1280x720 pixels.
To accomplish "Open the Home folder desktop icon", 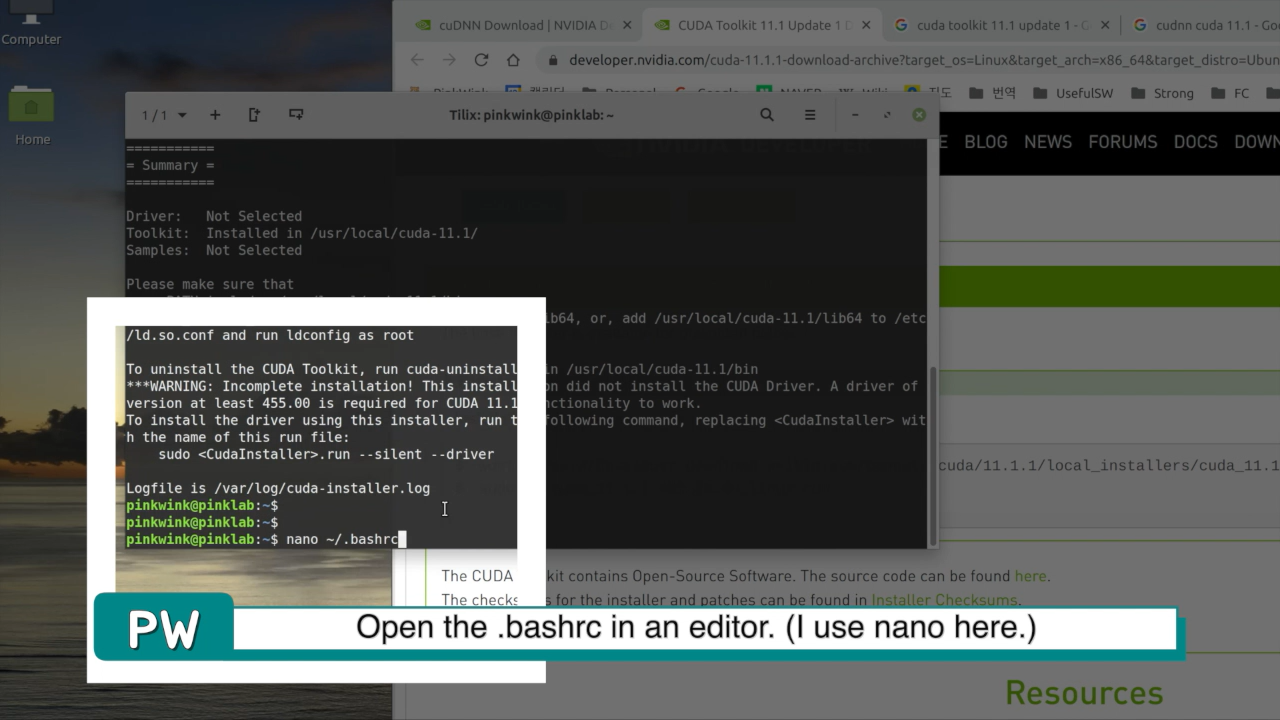I will pyautogui.click(x=32, y=115).
